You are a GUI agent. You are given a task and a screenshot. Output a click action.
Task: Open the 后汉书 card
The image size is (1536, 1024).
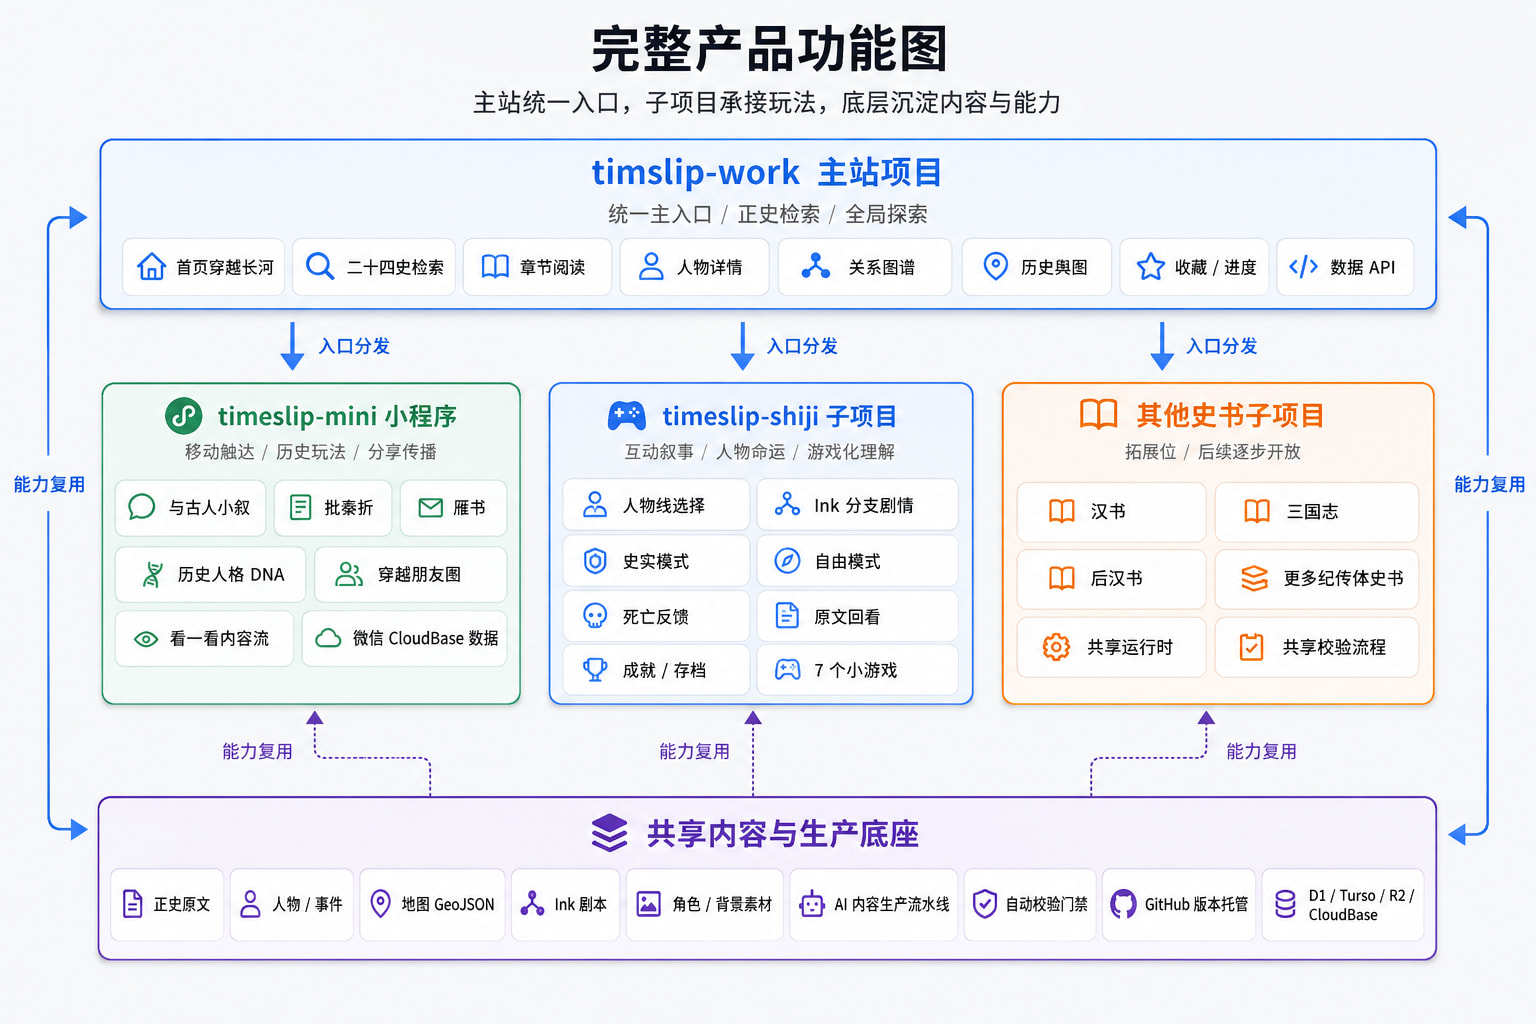[1111, 579]
